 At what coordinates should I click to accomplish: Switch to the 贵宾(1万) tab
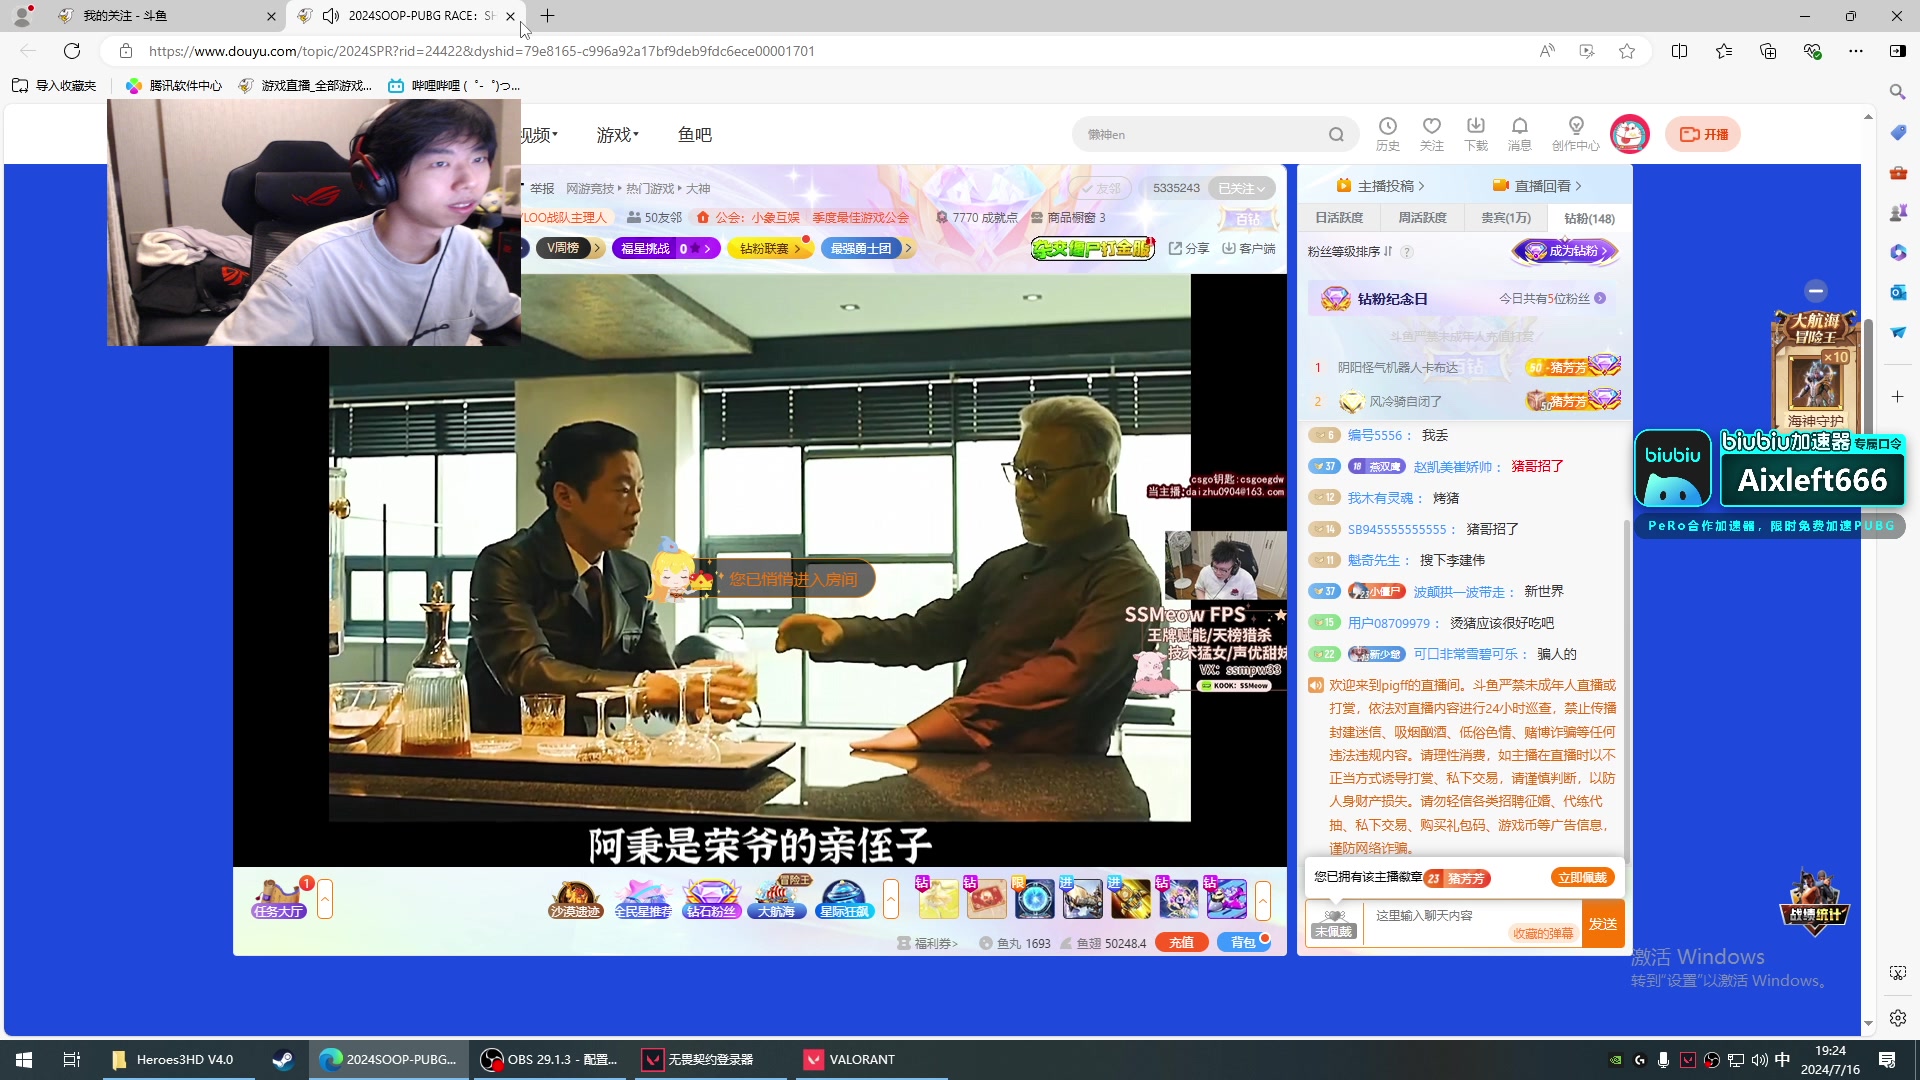(1505, 218)
